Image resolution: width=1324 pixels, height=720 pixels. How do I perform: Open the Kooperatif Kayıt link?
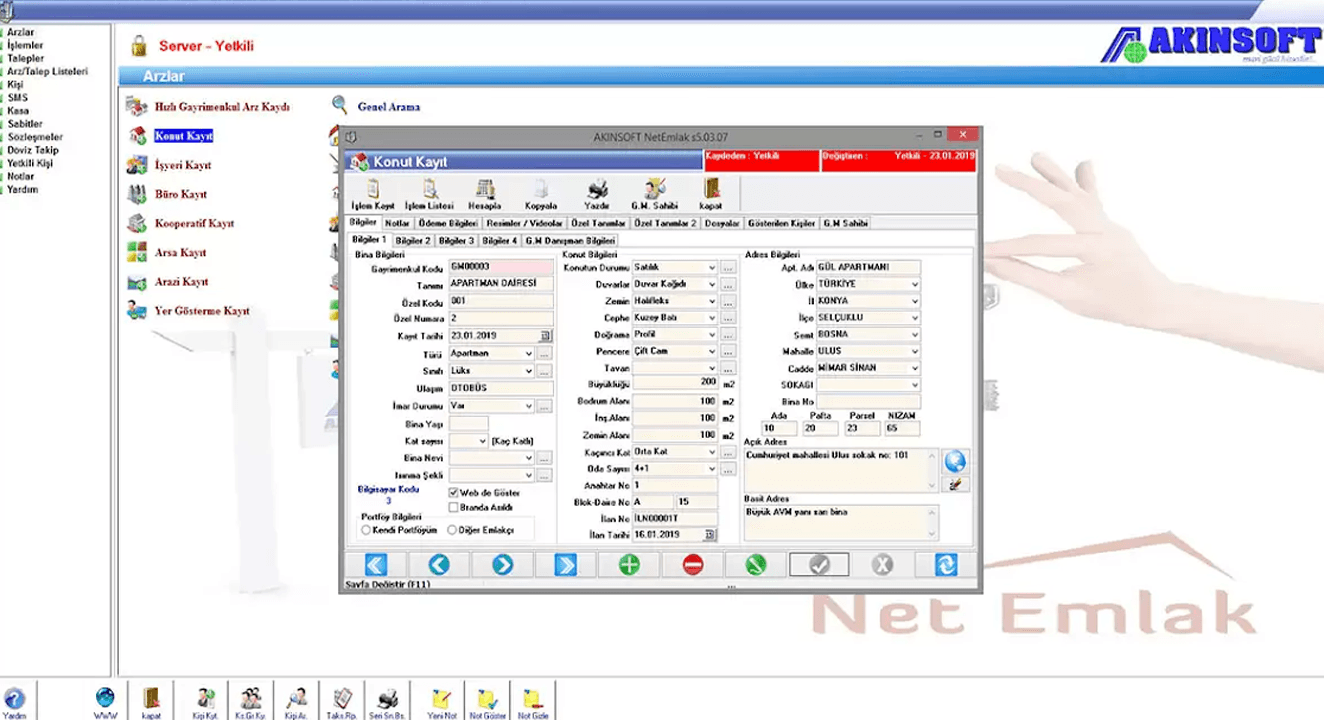pos(194,223)
